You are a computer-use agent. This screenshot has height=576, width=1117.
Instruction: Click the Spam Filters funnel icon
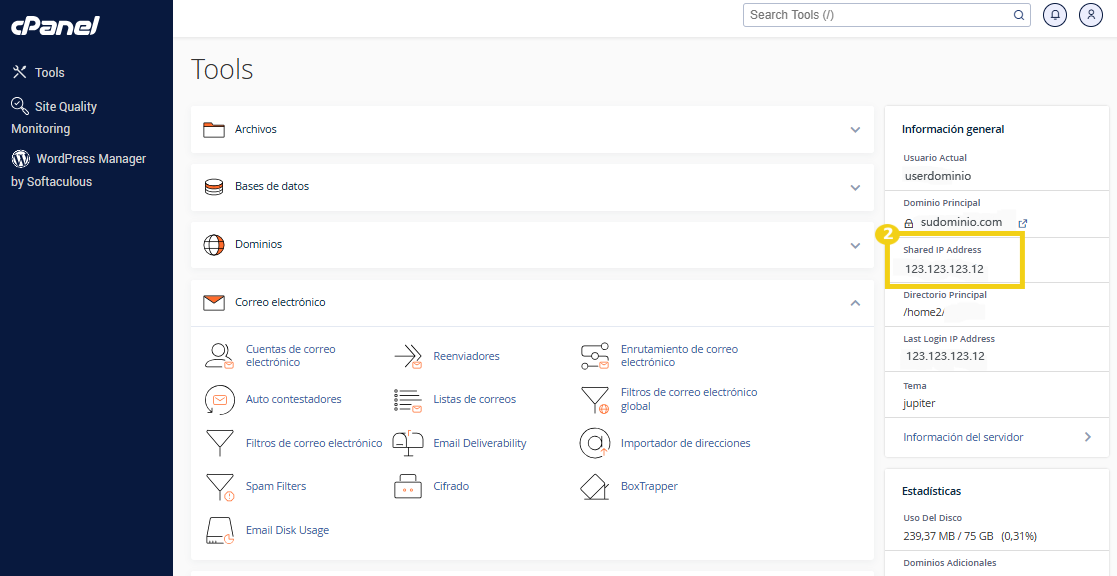219,487
